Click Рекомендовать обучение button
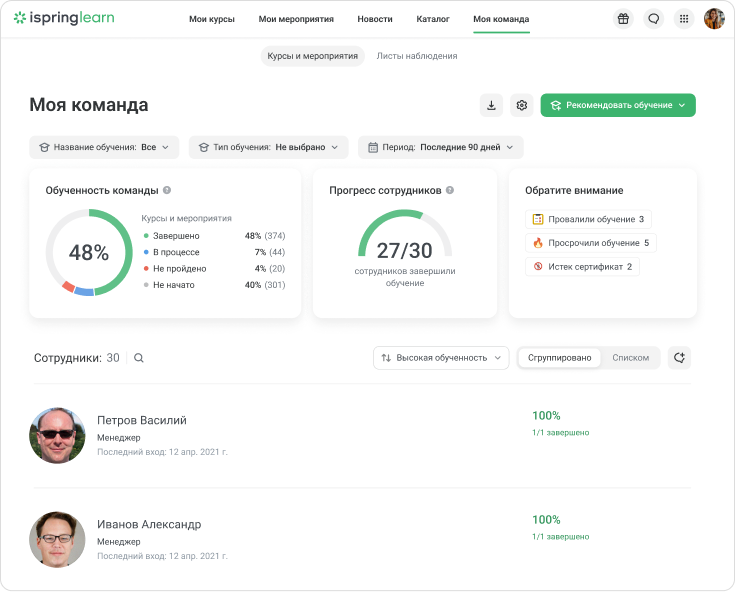The height and width of the screenshot is (592, 735). 617,105
